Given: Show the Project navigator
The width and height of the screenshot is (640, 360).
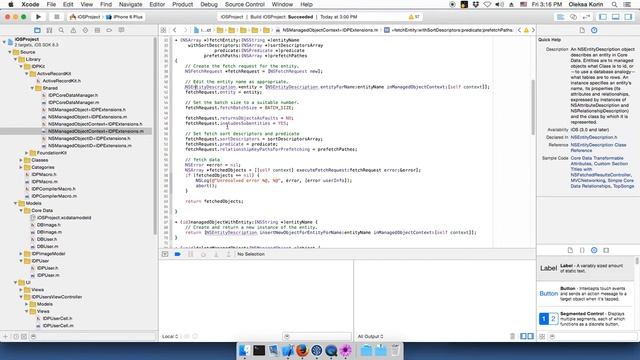Looking at the screenshot, I should [37, 30].
